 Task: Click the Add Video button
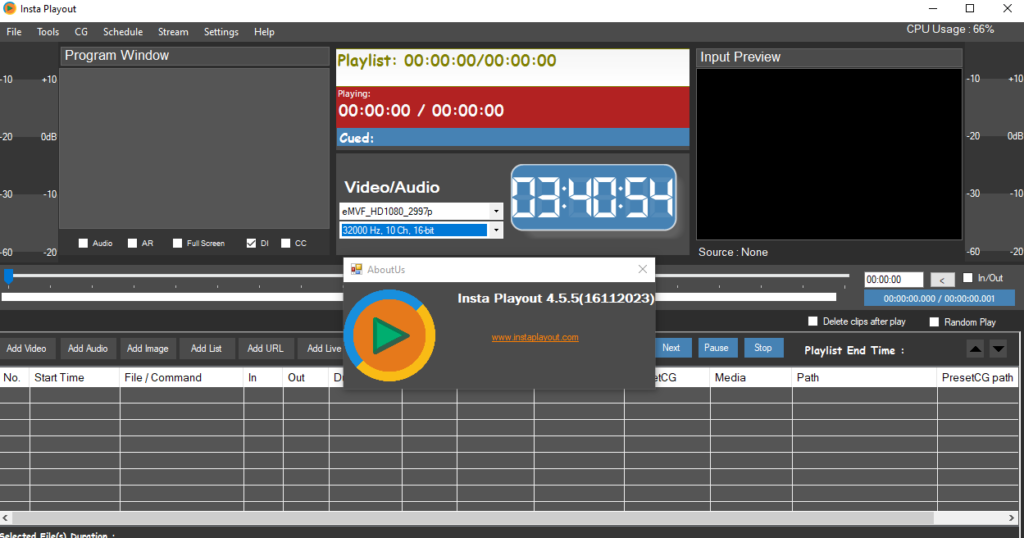(x=27, y=348)
